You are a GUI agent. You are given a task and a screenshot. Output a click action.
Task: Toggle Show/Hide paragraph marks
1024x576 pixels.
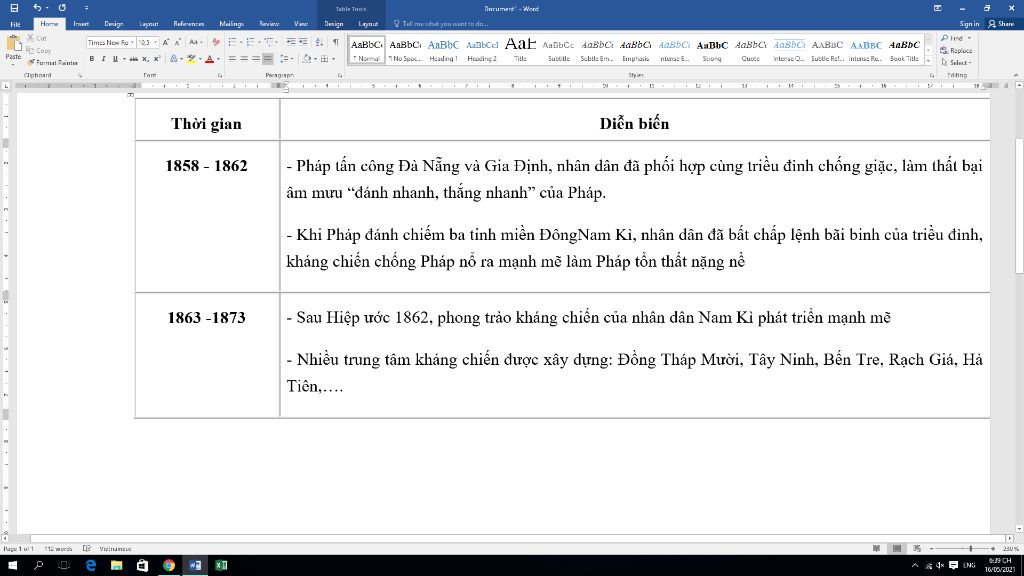point(336,42)
